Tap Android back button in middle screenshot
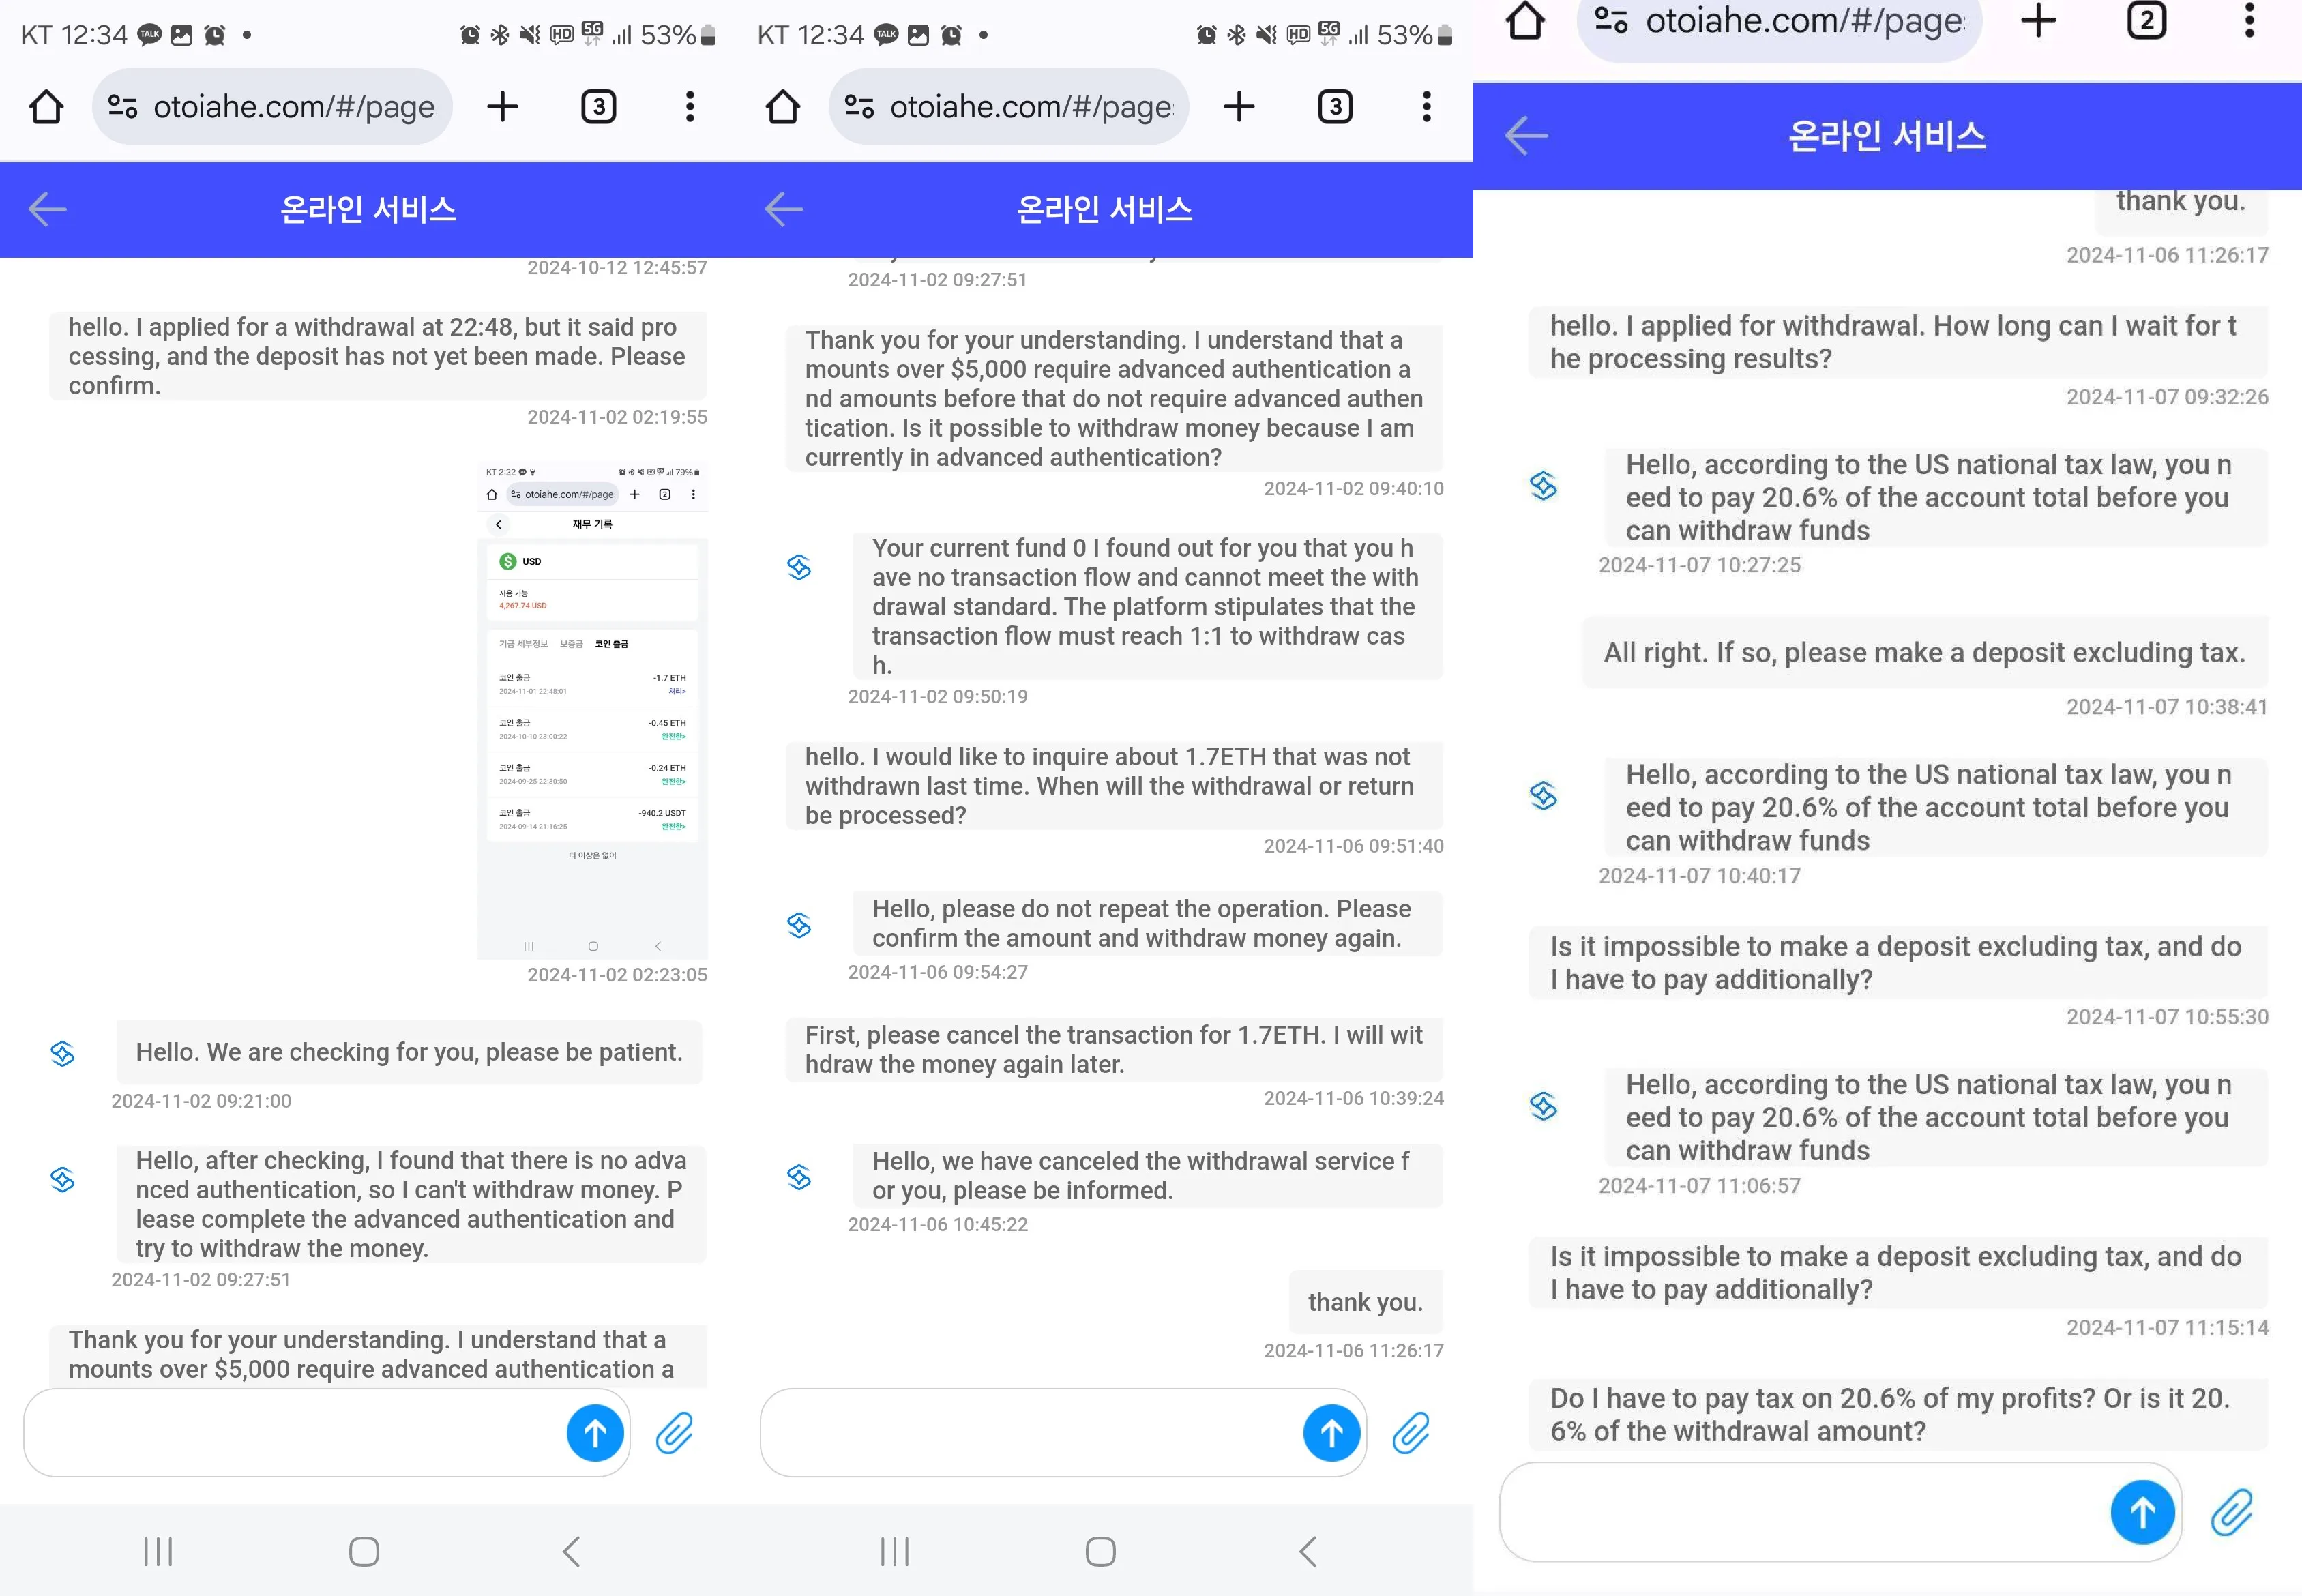 (x=1308, y=1551)
